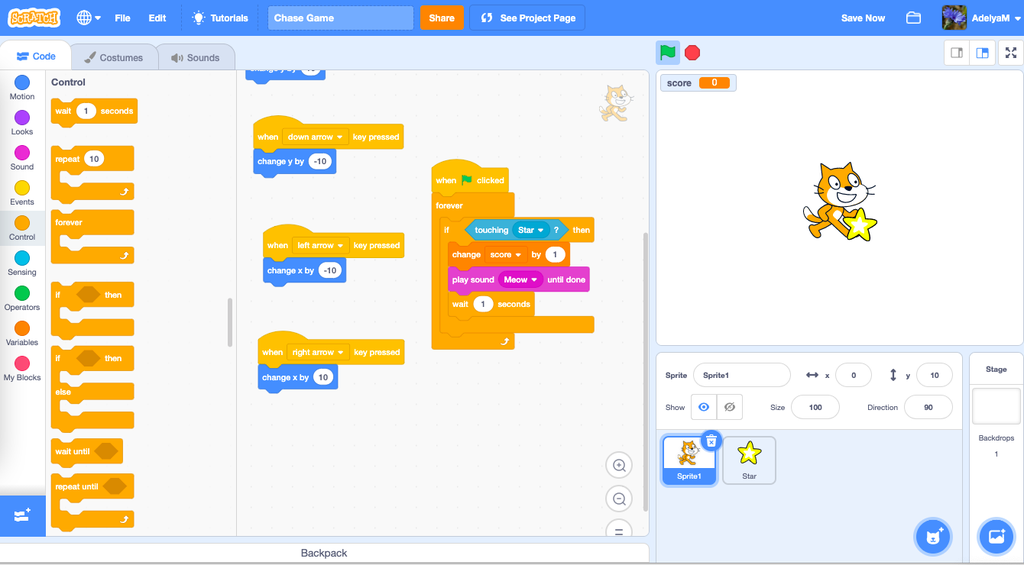
Task: Switch to the Costumes tab
Action: tap(114, 57)
